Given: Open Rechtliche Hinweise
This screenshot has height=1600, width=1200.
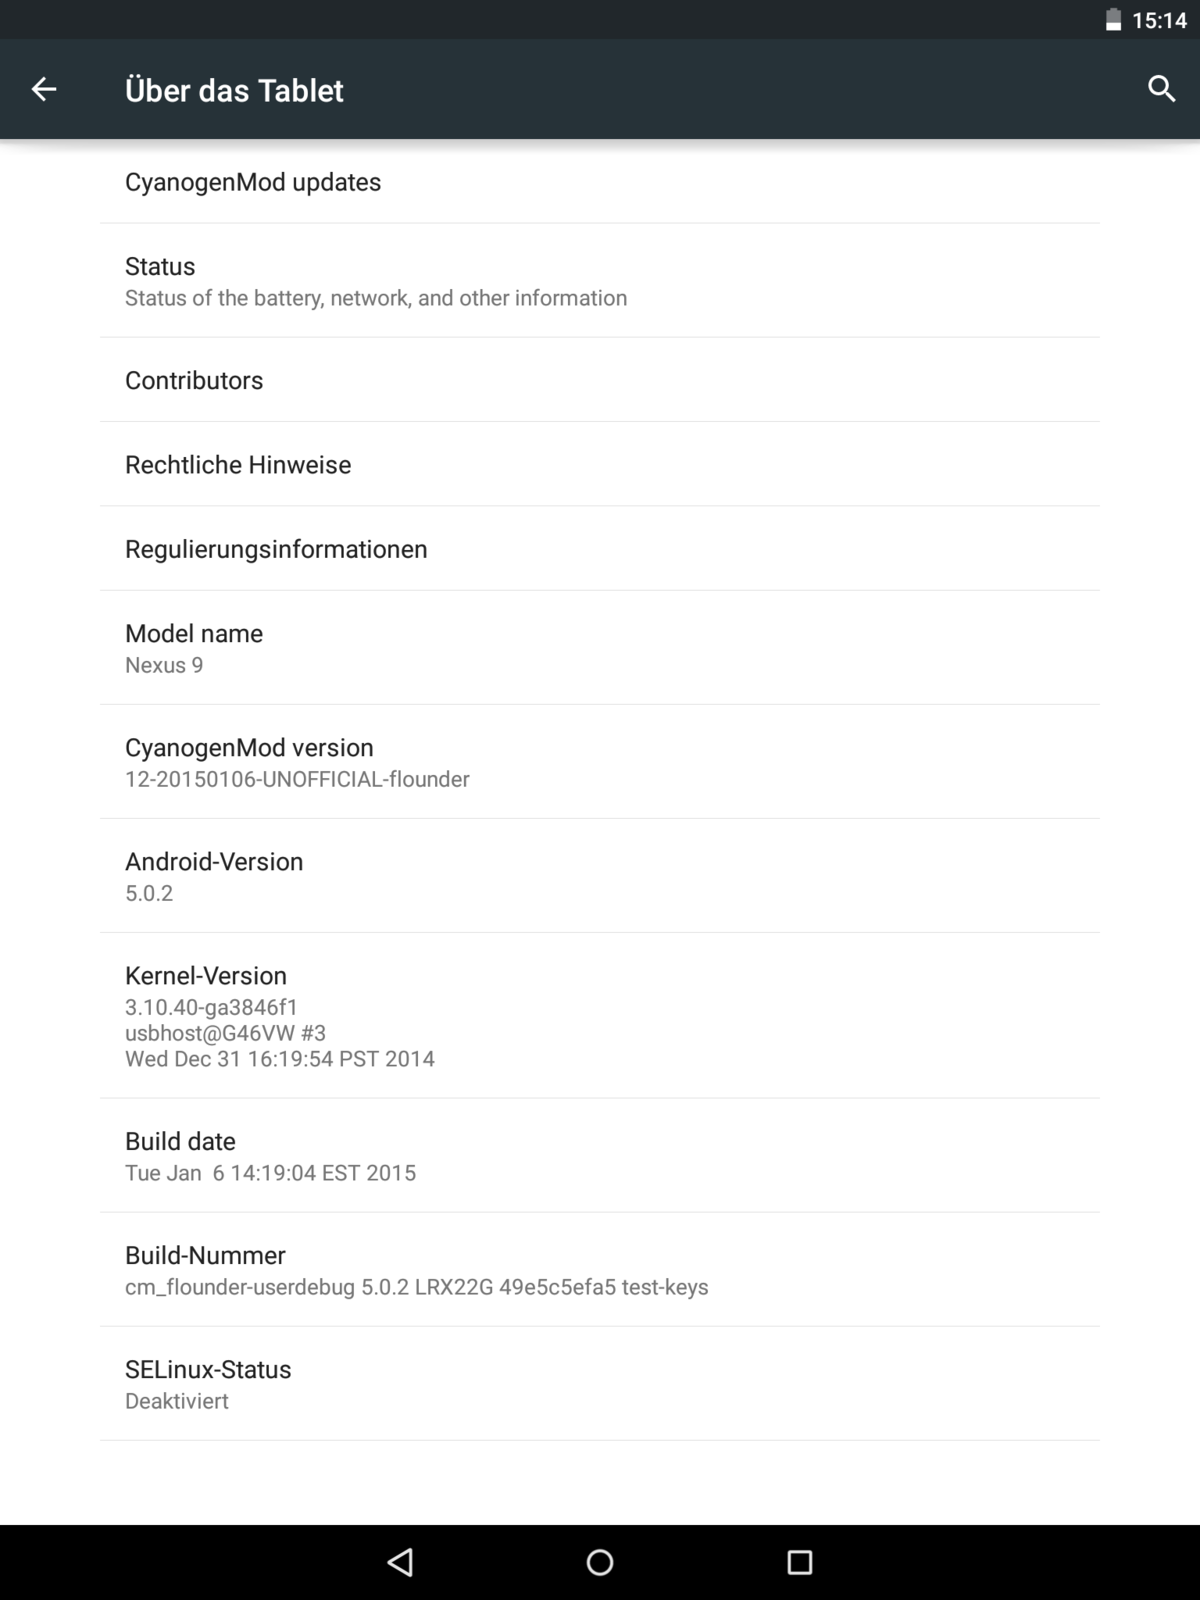Looking at the screenshot, I should click(x=600, y=464).
